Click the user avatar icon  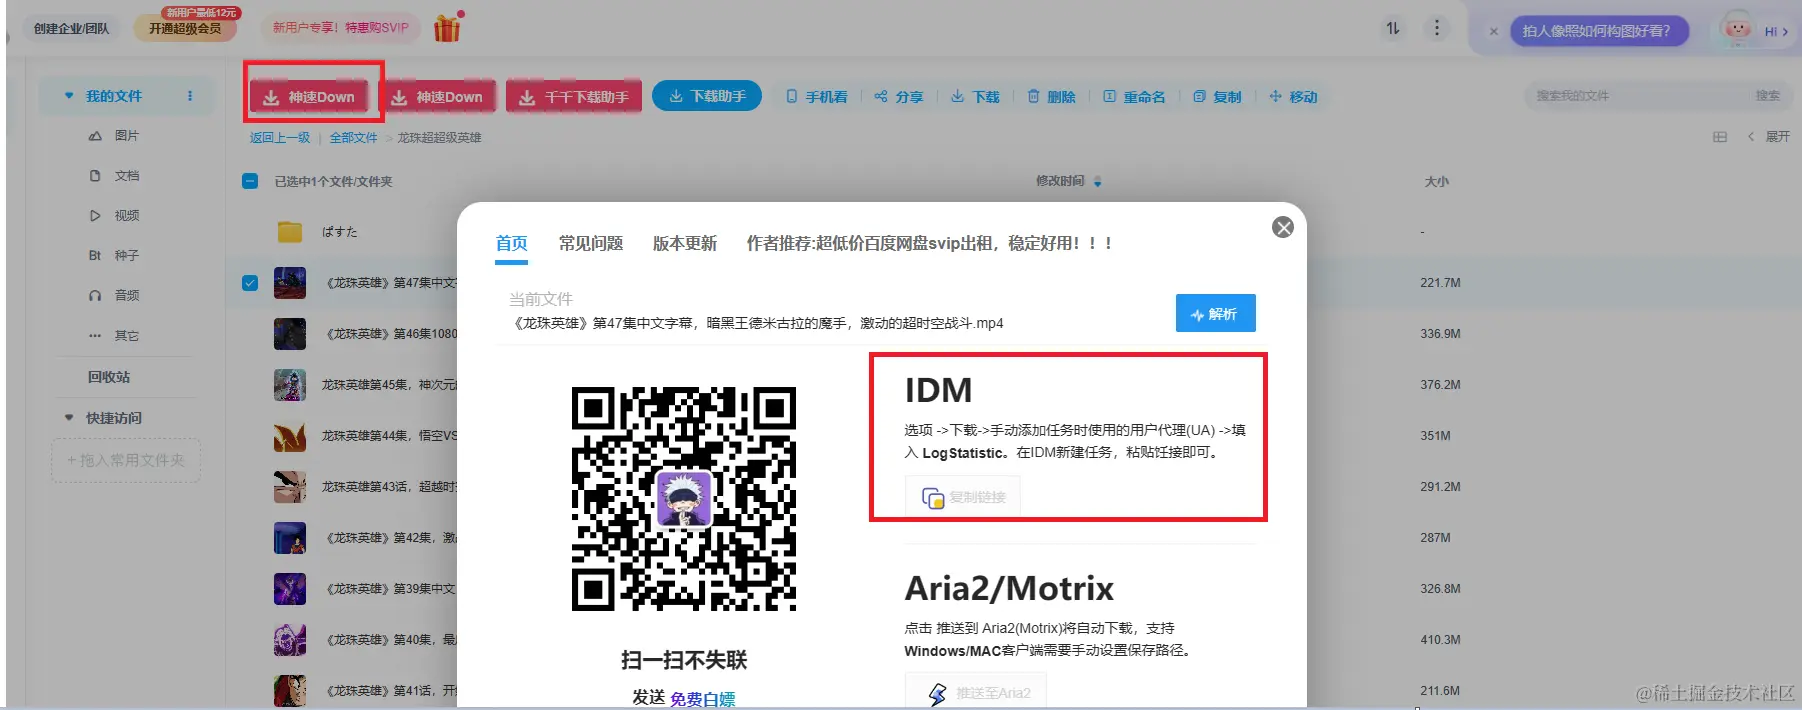click(x=1738, y=30)
